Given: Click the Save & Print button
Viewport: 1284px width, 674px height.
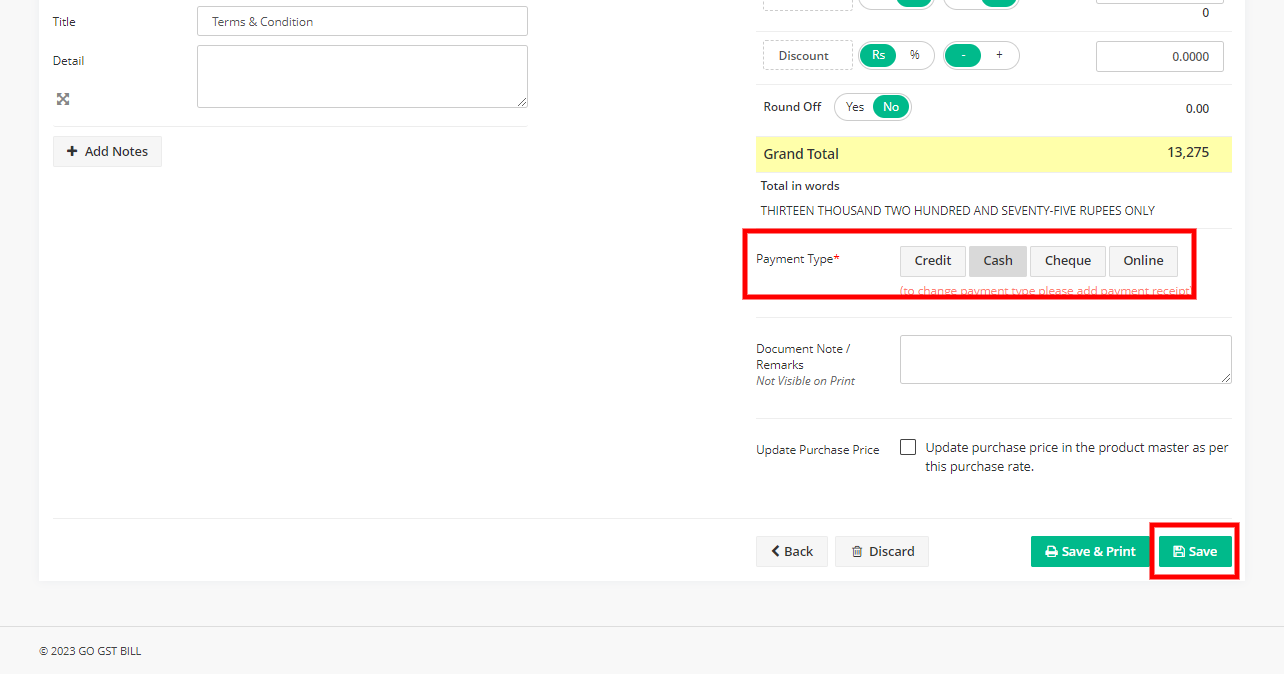Looking at the screenshot, I should (1090, 551).
